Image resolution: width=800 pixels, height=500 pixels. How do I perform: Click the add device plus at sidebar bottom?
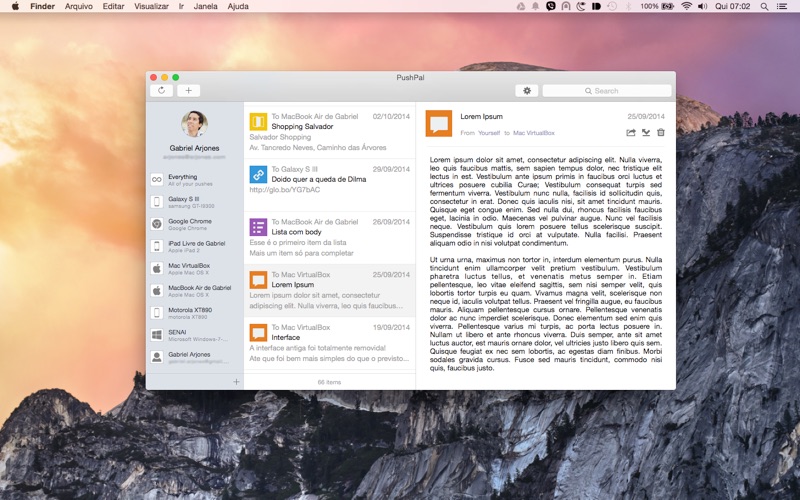(236, 382)
